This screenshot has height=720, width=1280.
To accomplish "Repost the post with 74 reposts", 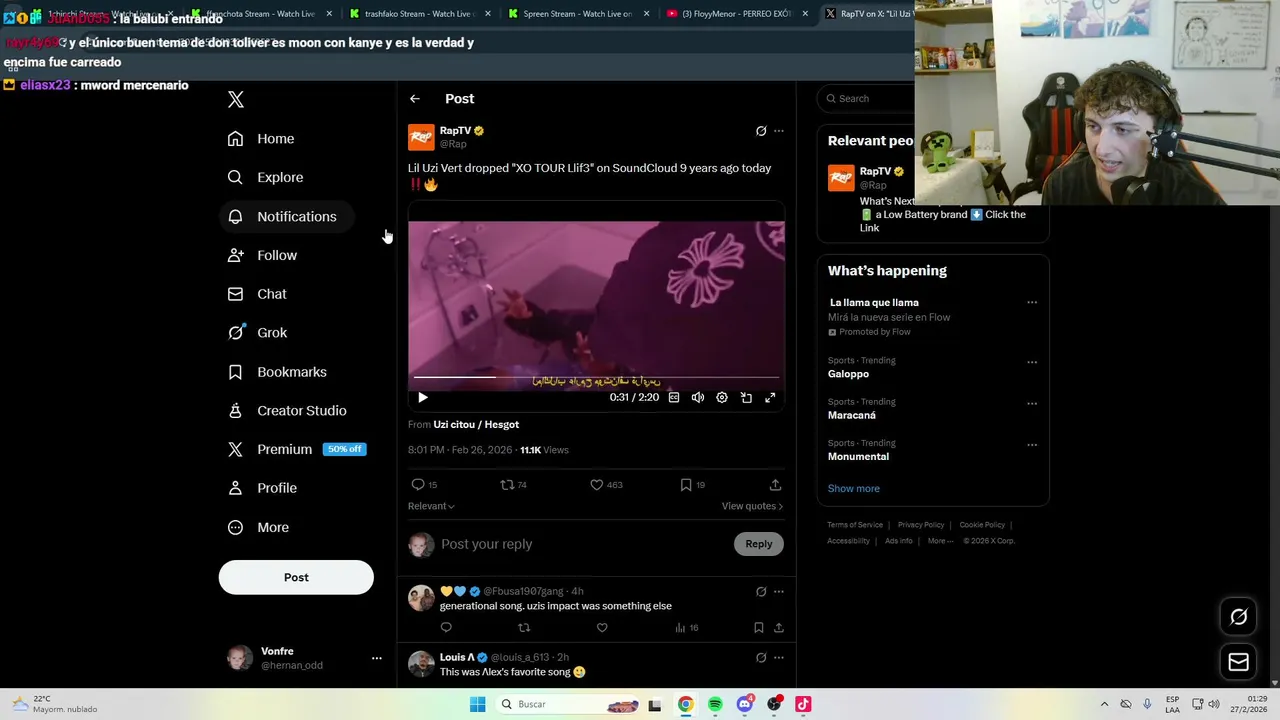I will coord(507,485).
